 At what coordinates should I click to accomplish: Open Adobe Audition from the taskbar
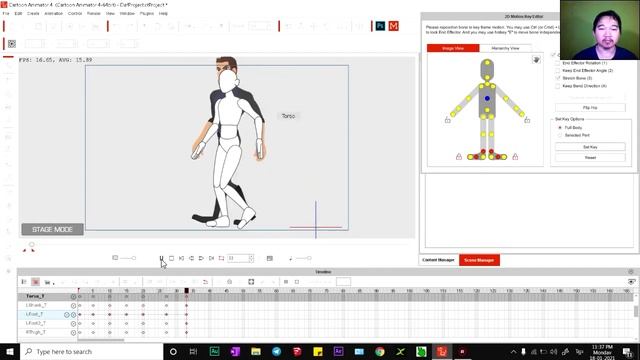[x=214, y=351]
